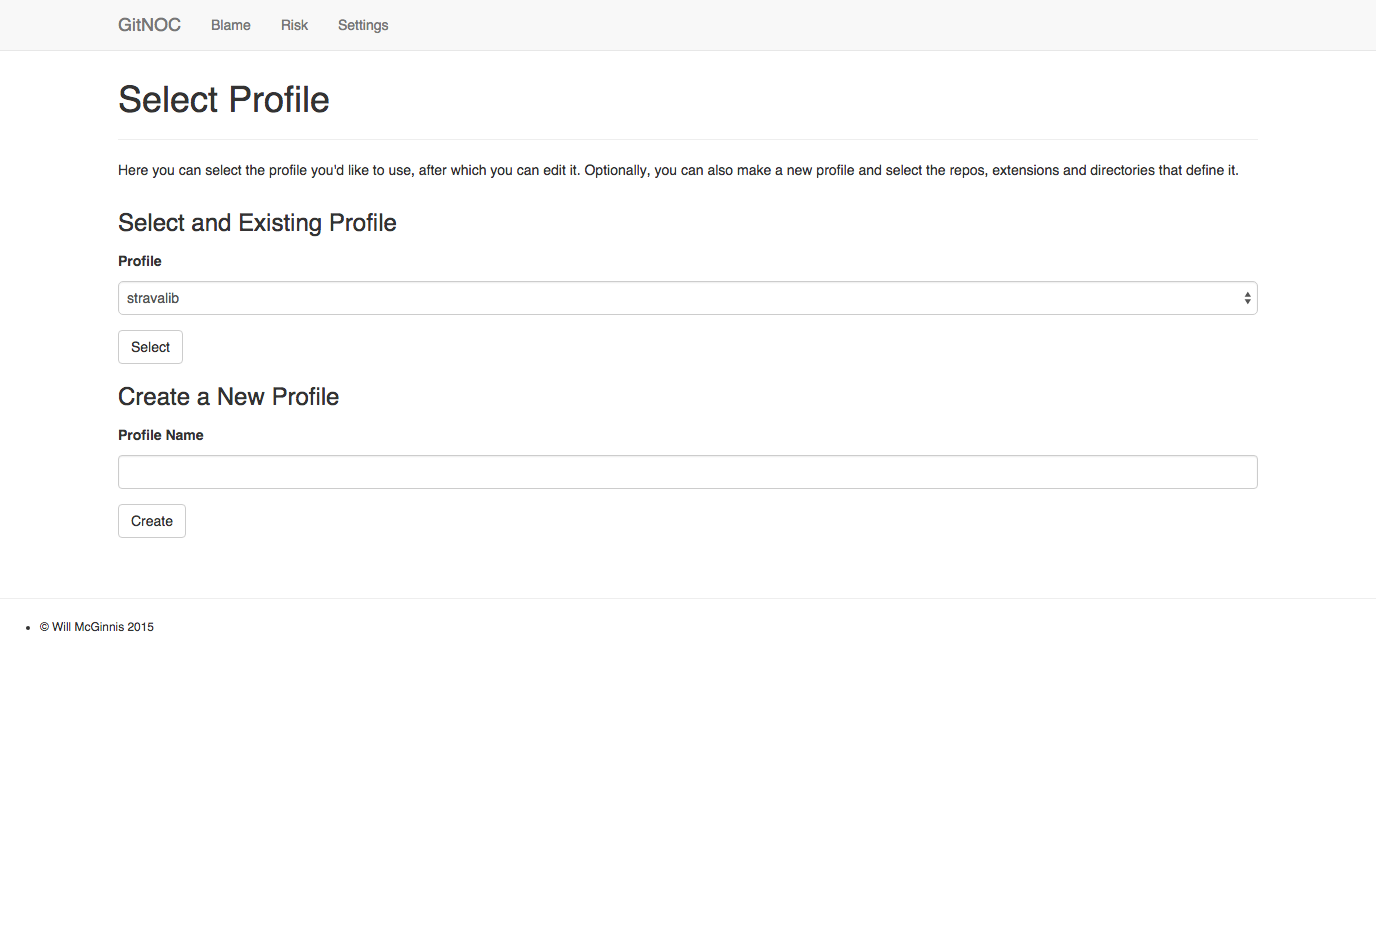Click the GitNOC brand label
1376x937 pixels.
(x=149, y=24)
